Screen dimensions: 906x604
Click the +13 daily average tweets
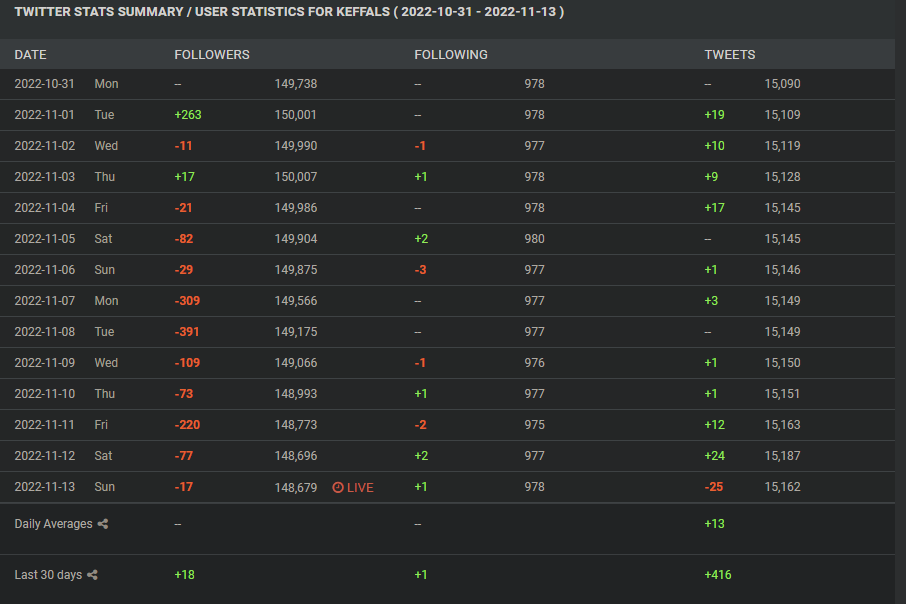pyautogui.click(x=714, y=524)
